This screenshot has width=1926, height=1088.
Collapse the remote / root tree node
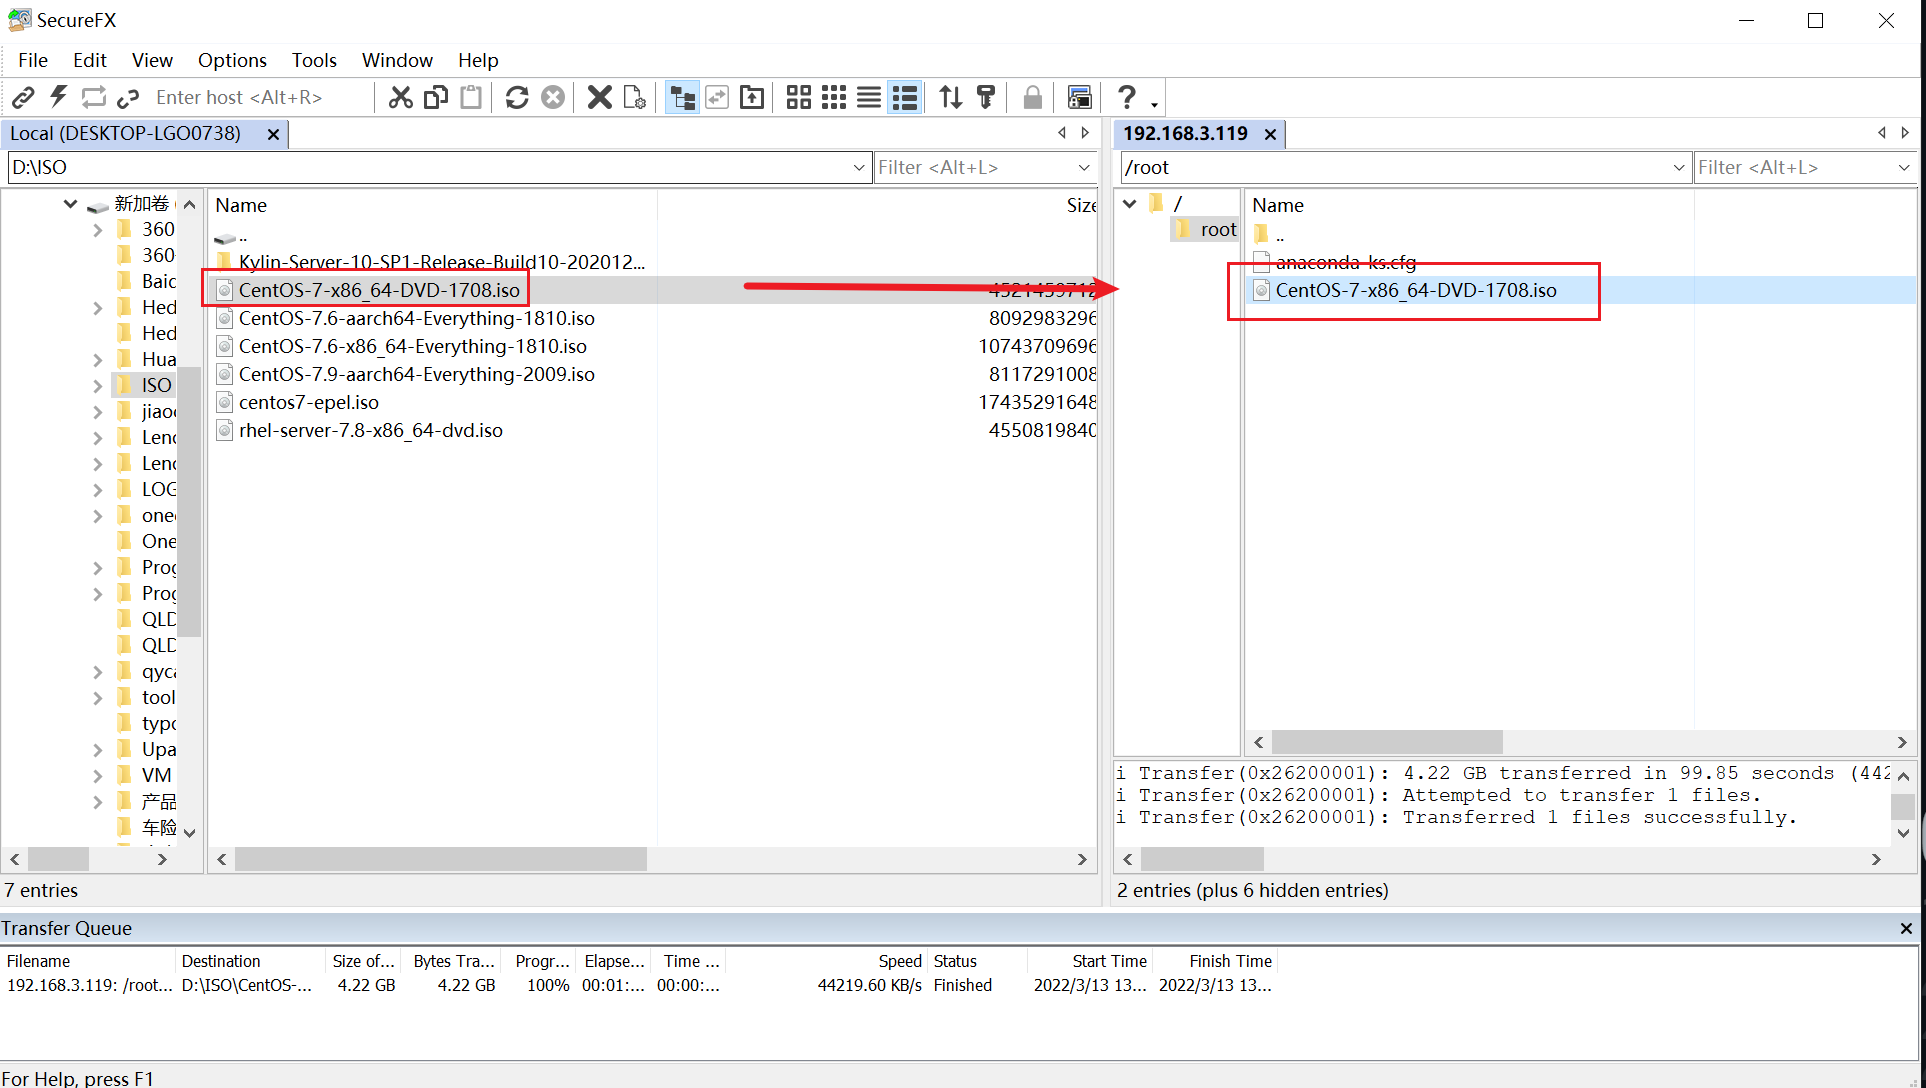pyautogui.click(x=1130, y=203)
